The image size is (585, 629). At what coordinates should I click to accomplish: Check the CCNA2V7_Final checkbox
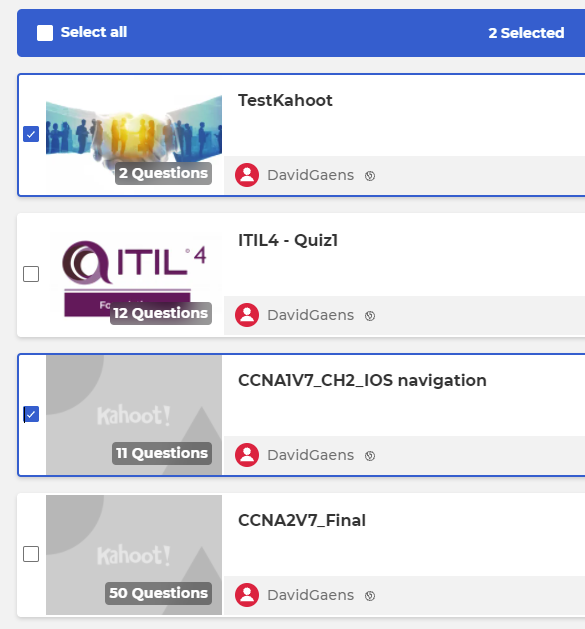[x=31, y=554]
